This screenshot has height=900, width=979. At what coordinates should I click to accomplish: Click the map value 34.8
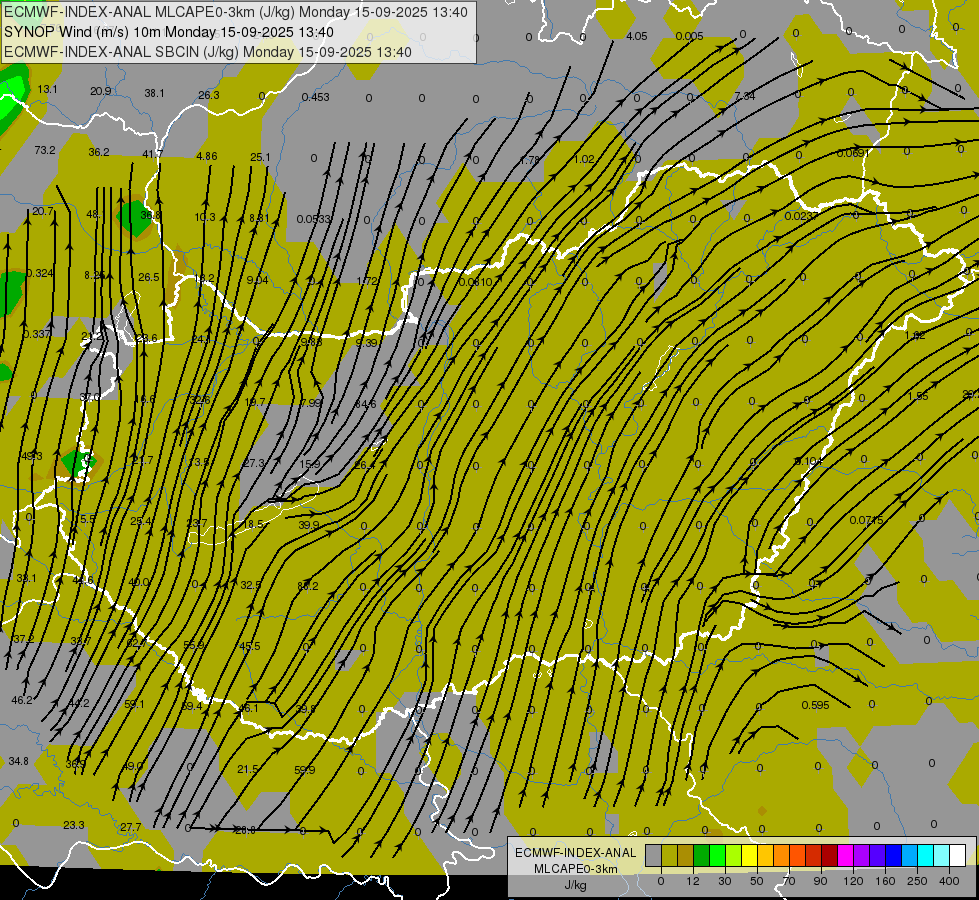coord(19,761)
